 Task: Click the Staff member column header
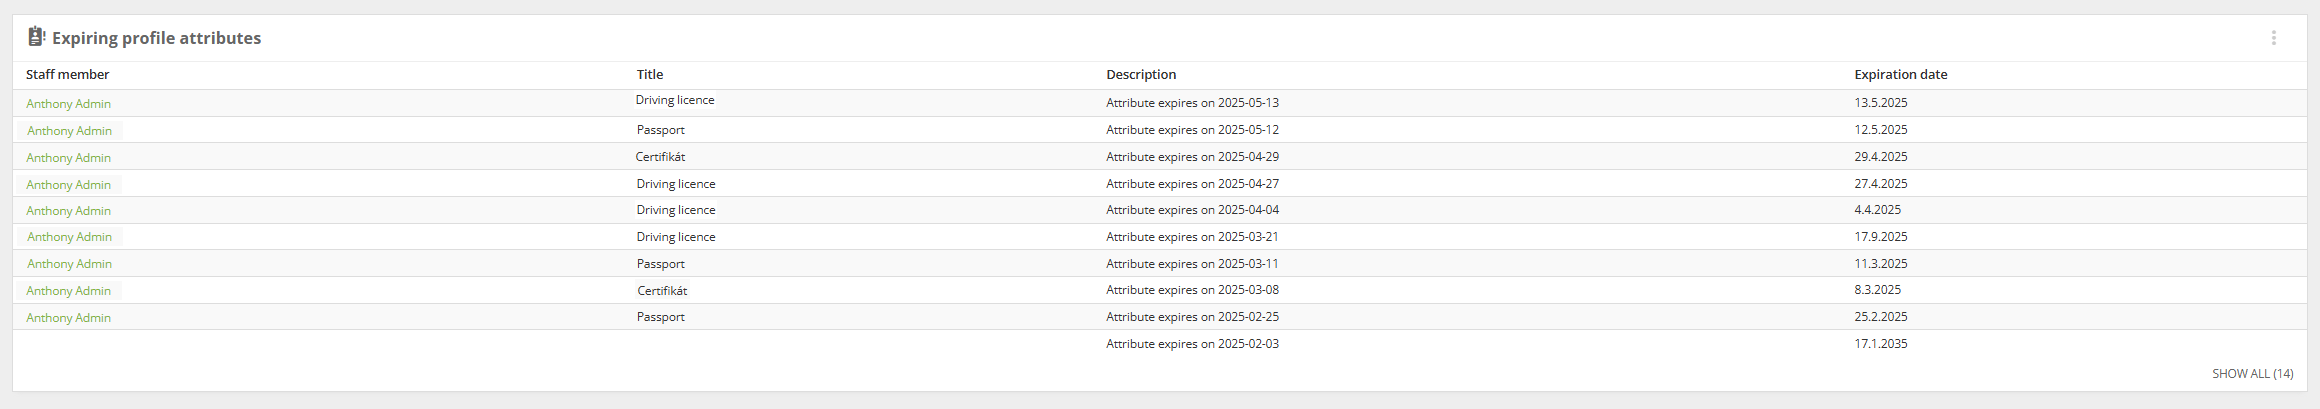(x=67, y=75)
